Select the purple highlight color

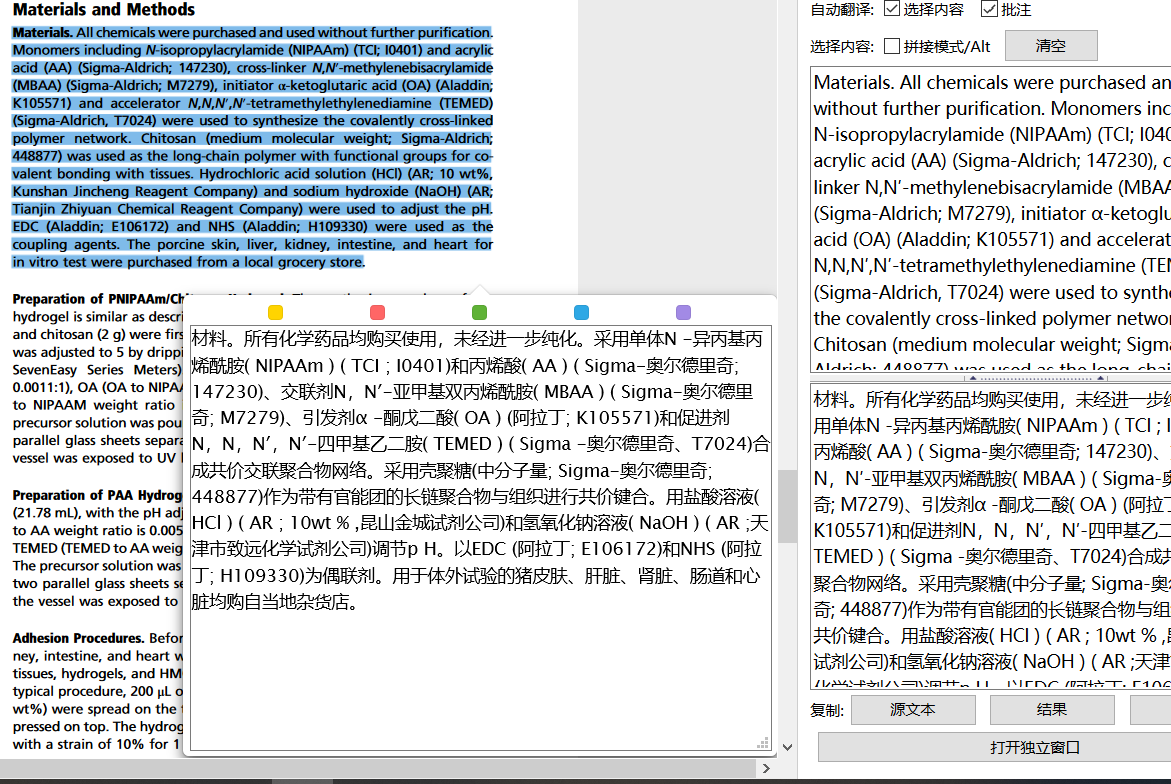[x=682, y=312]
